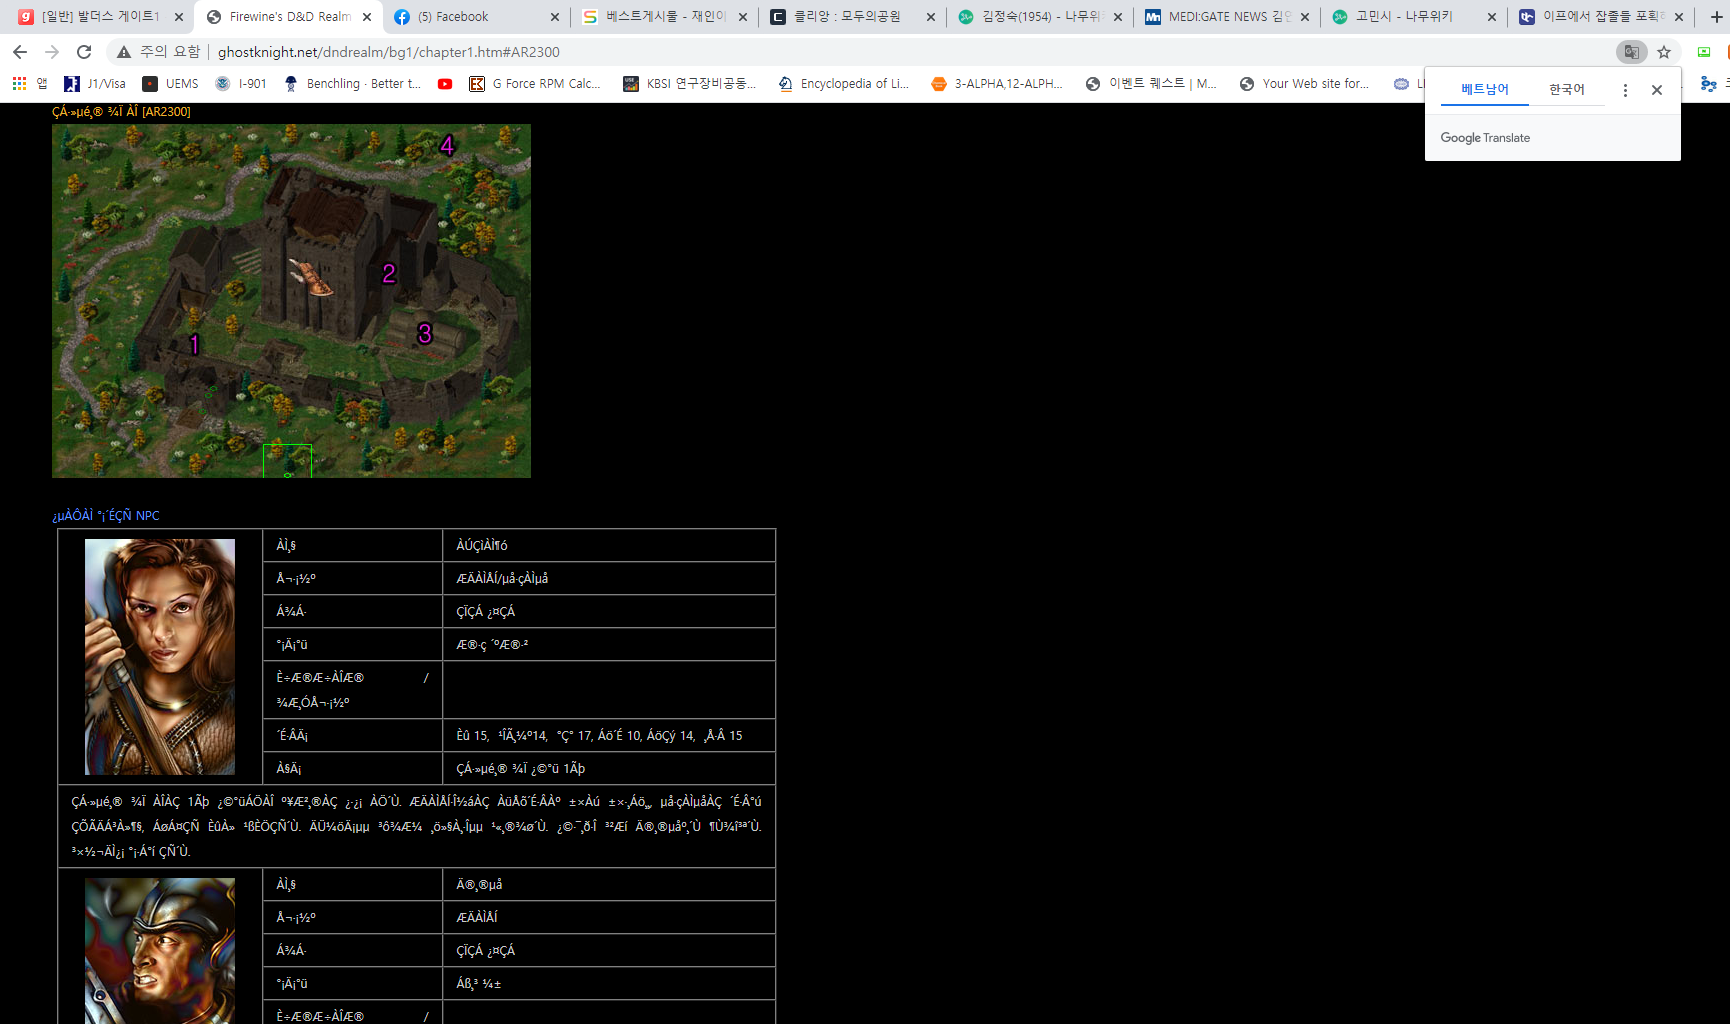The height and width of the screenshot is (1024, 1730).
Task: Click the castle area map image
Action: point(291,301)
